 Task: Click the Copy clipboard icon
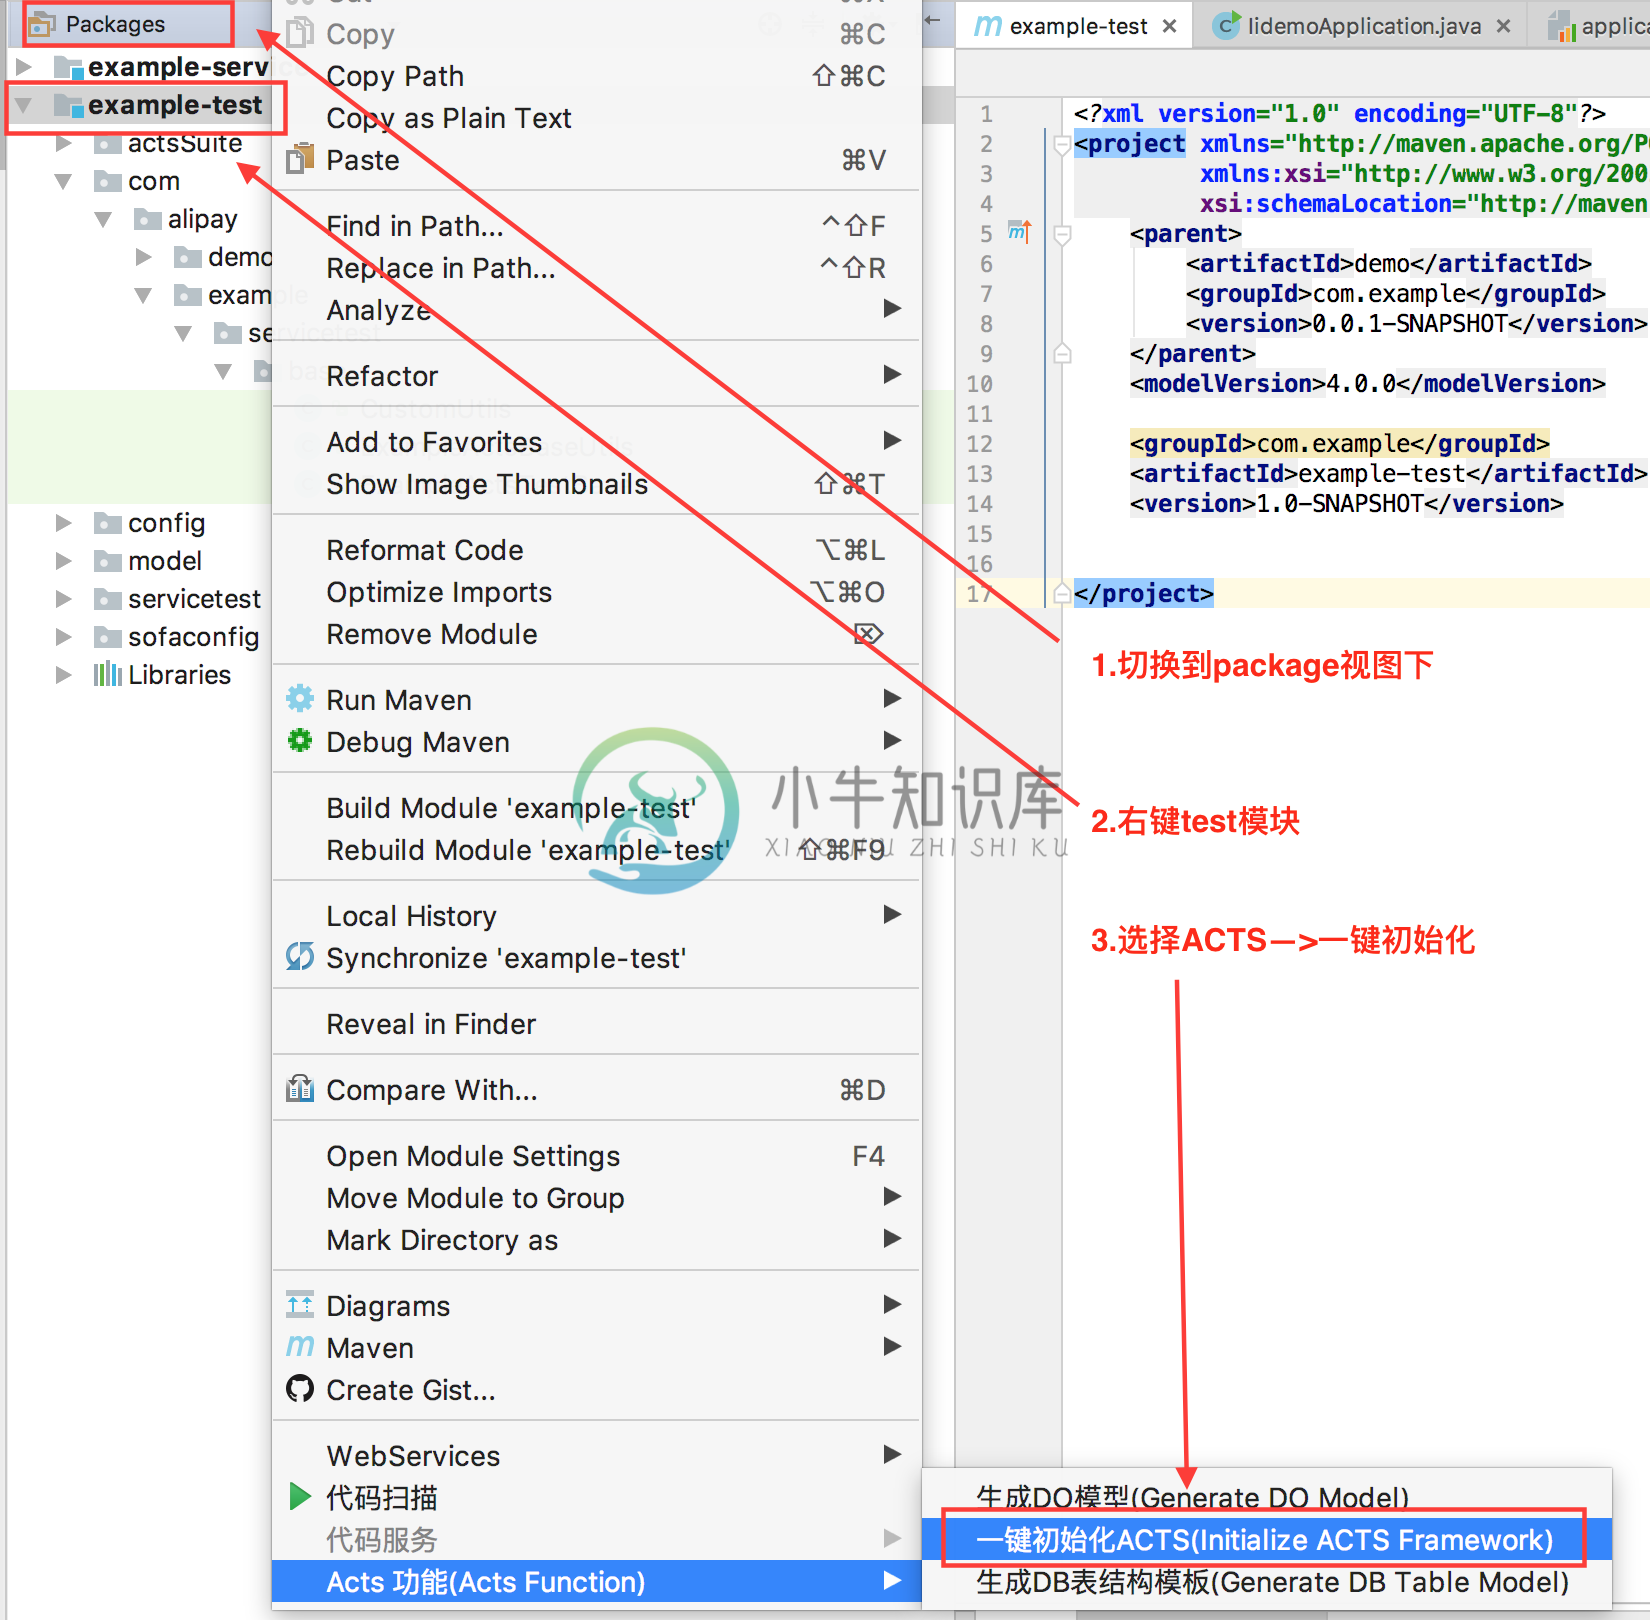(300, 33)
